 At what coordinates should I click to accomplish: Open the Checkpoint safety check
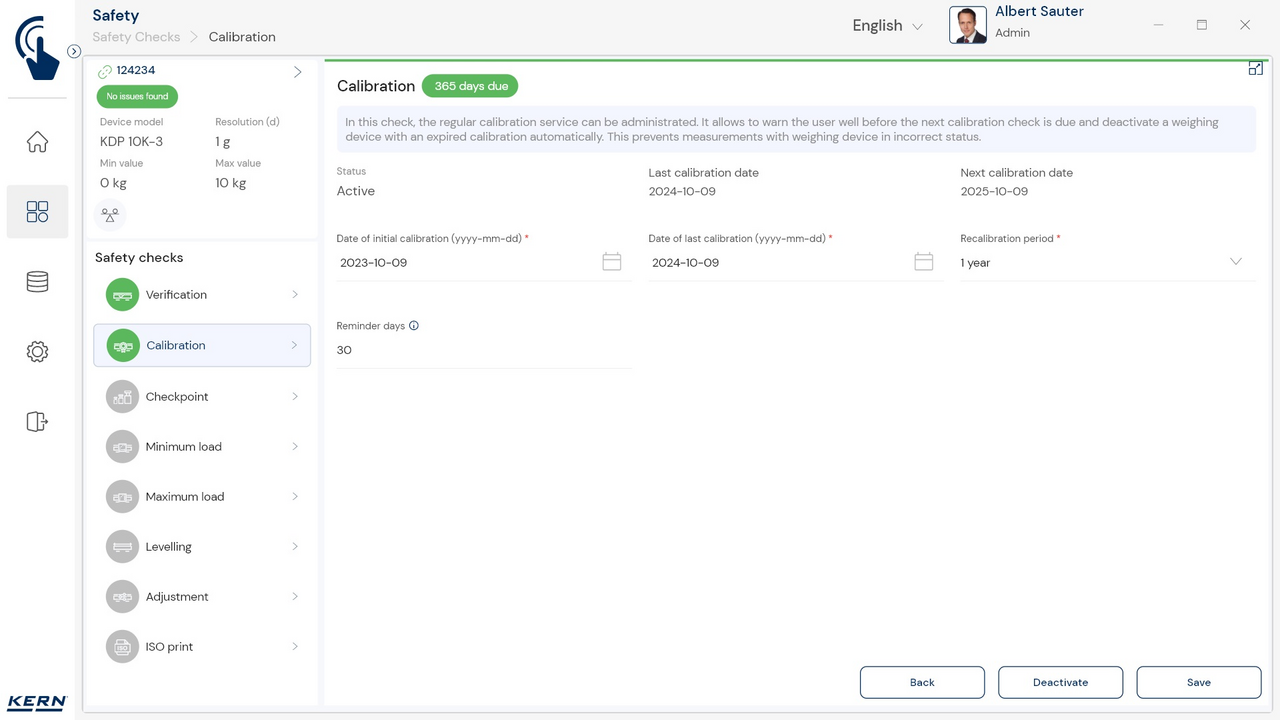click(x=202, y=397)
